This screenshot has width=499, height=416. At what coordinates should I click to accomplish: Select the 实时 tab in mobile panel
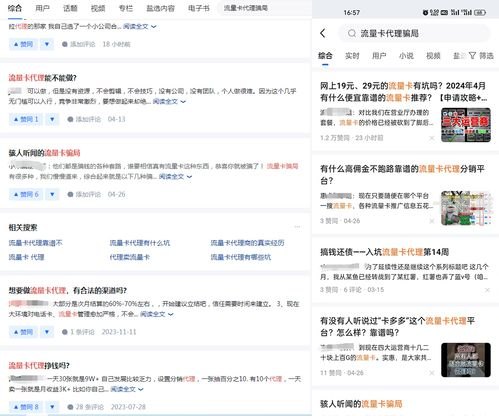(x=352, y=56)
